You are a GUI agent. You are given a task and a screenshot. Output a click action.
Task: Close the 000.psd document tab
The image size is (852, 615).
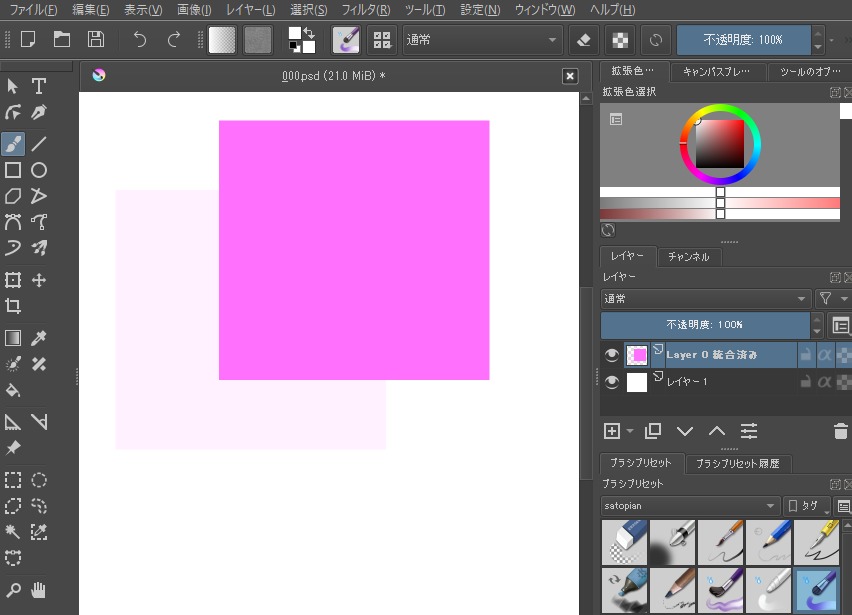click(x=569, y=76)
